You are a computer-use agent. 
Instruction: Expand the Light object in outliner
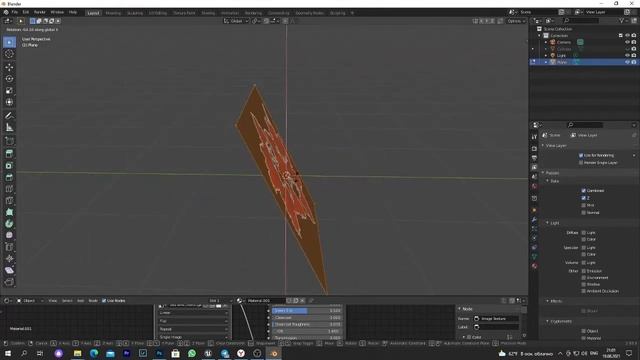546,56
